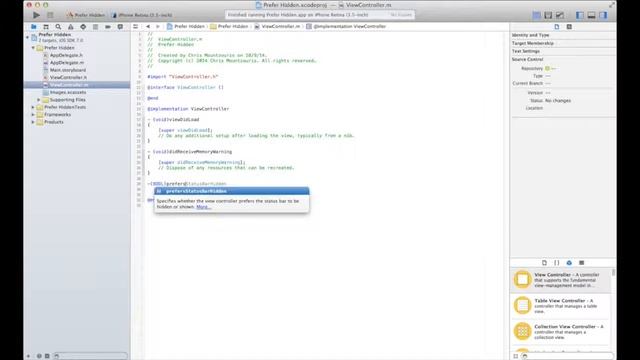Viewport: 640px width, 360px height.
Task: Click ViewController.m in the jump bar
Action: [x=277, y=27]
